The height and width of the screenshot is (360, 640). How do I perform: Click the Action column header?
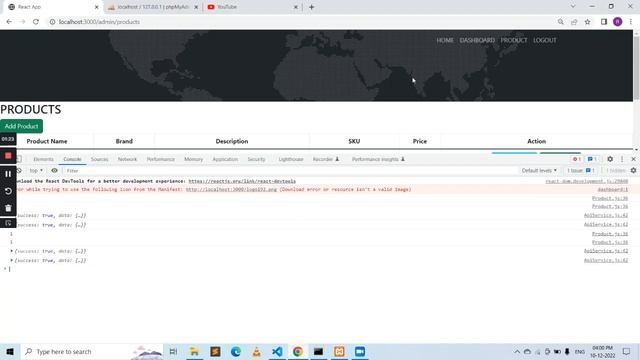click(536, 141)
